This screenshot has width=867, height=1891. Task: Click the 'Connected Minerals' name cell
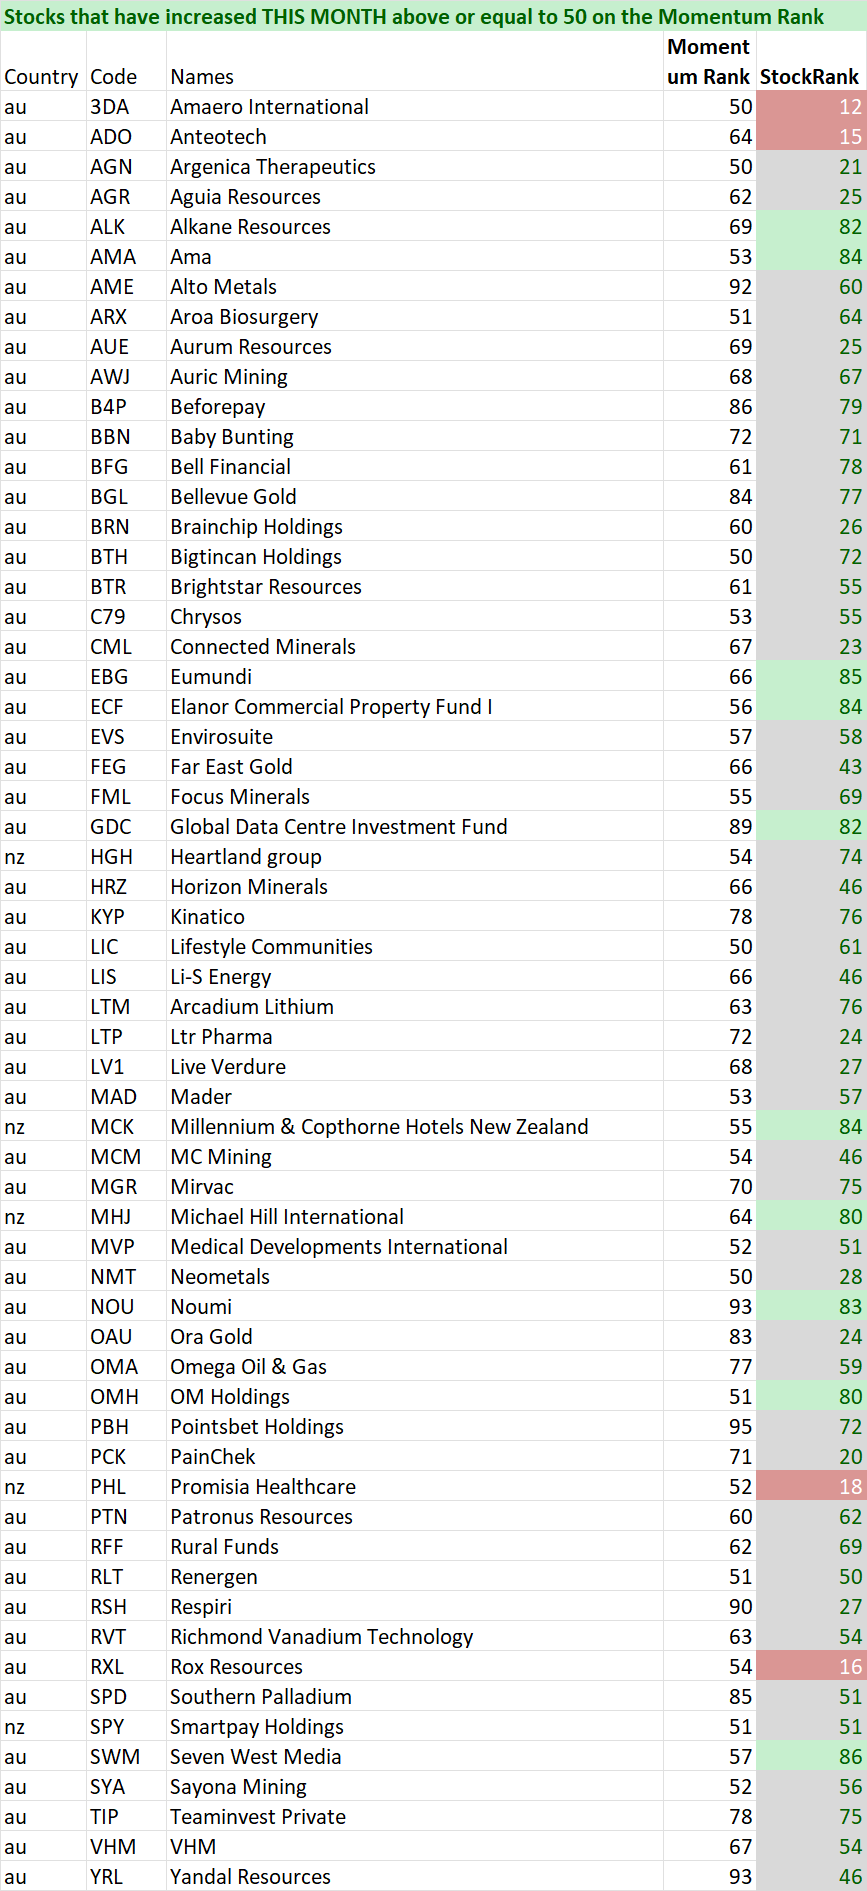coord(414,646)
